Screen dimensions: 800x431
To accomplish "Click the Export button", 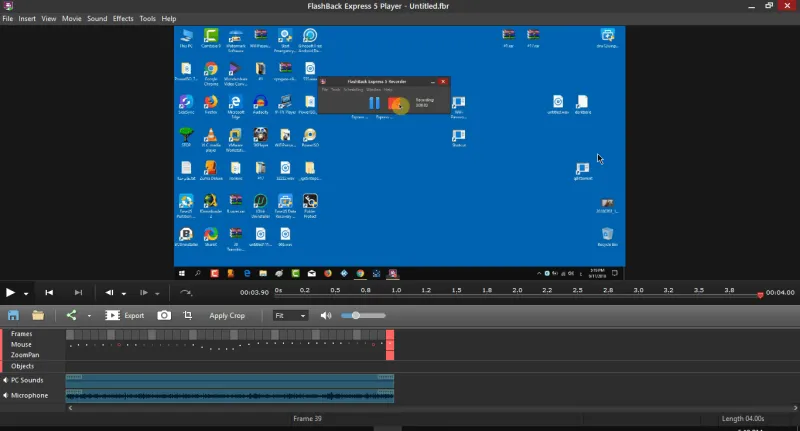I will (x=126, y=315).
